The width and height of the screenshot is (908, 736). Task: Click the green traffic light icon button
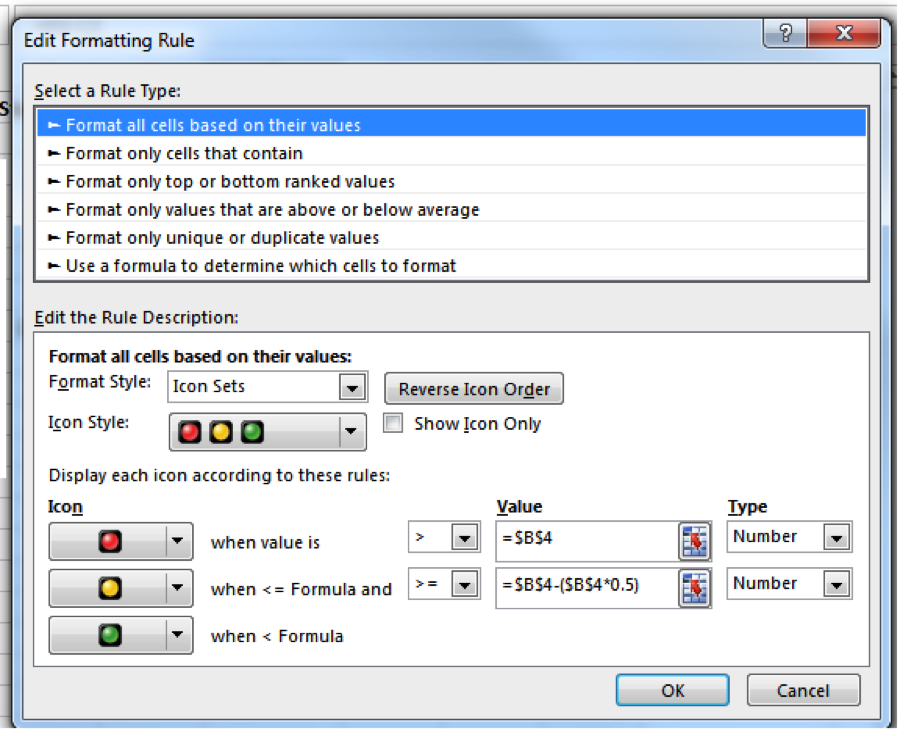coord(109,634)
